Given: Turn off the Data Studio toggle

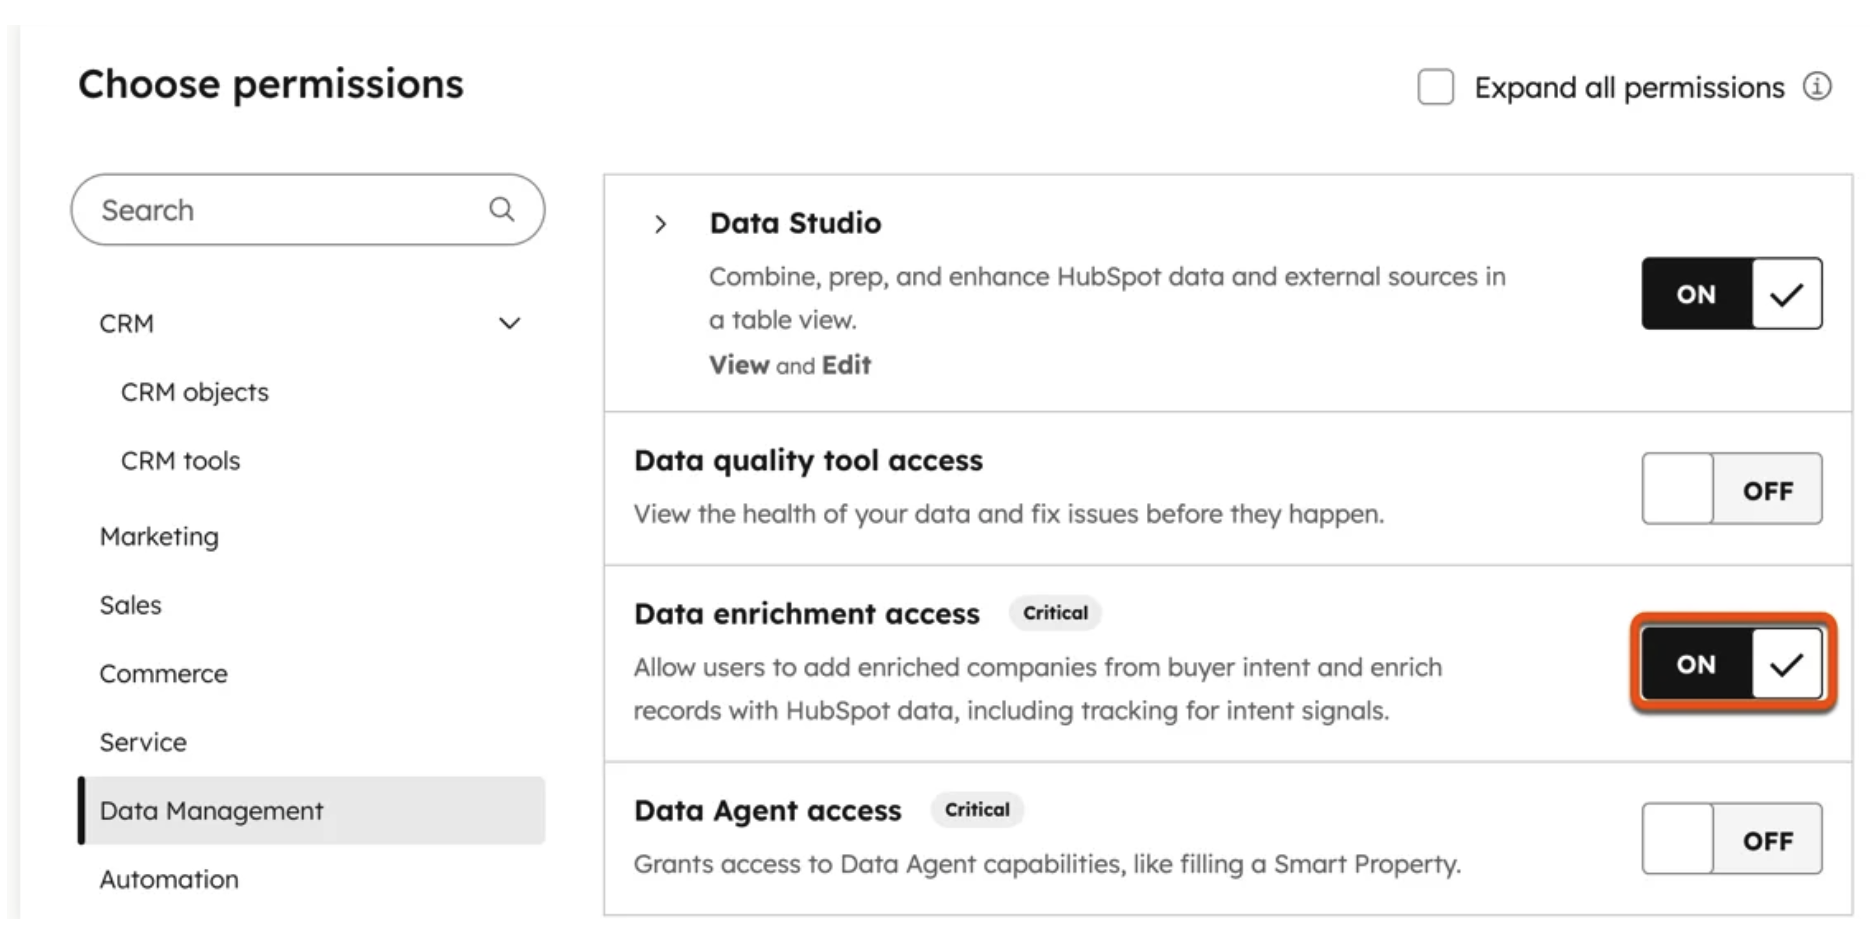Looking at the screenshot, I should 1731,294.
